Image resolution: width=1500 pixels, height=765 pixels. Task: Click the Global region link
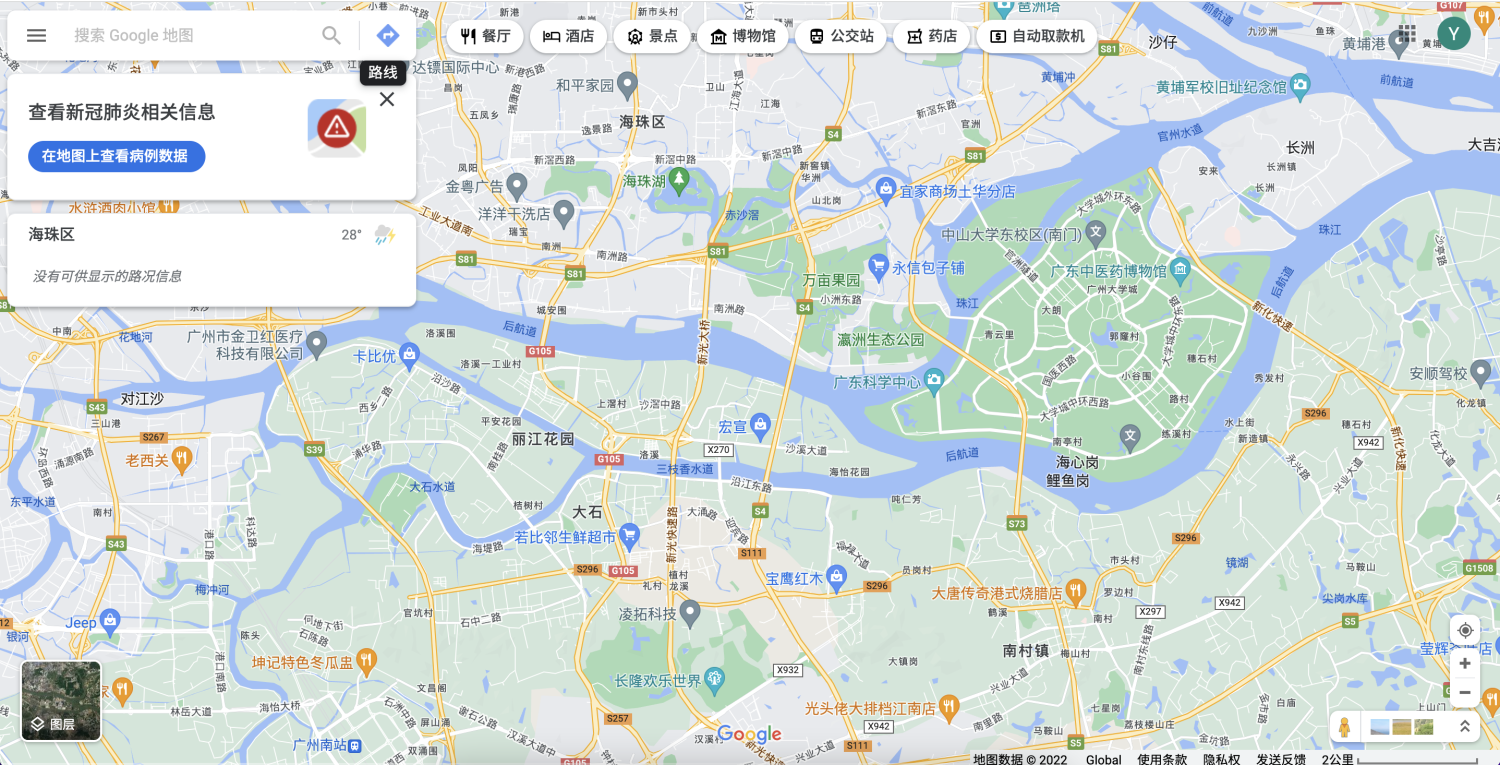pos(1104,759)
